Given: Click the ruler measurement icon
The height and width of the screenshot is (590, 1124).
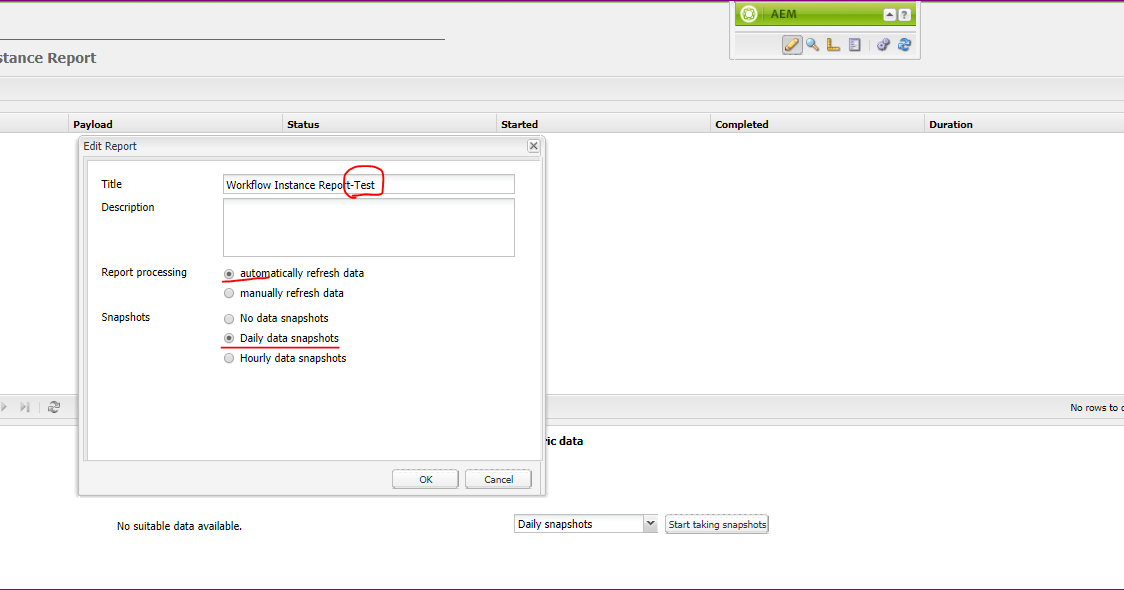Looking at the screenshot, I should (x=833, y=45).
